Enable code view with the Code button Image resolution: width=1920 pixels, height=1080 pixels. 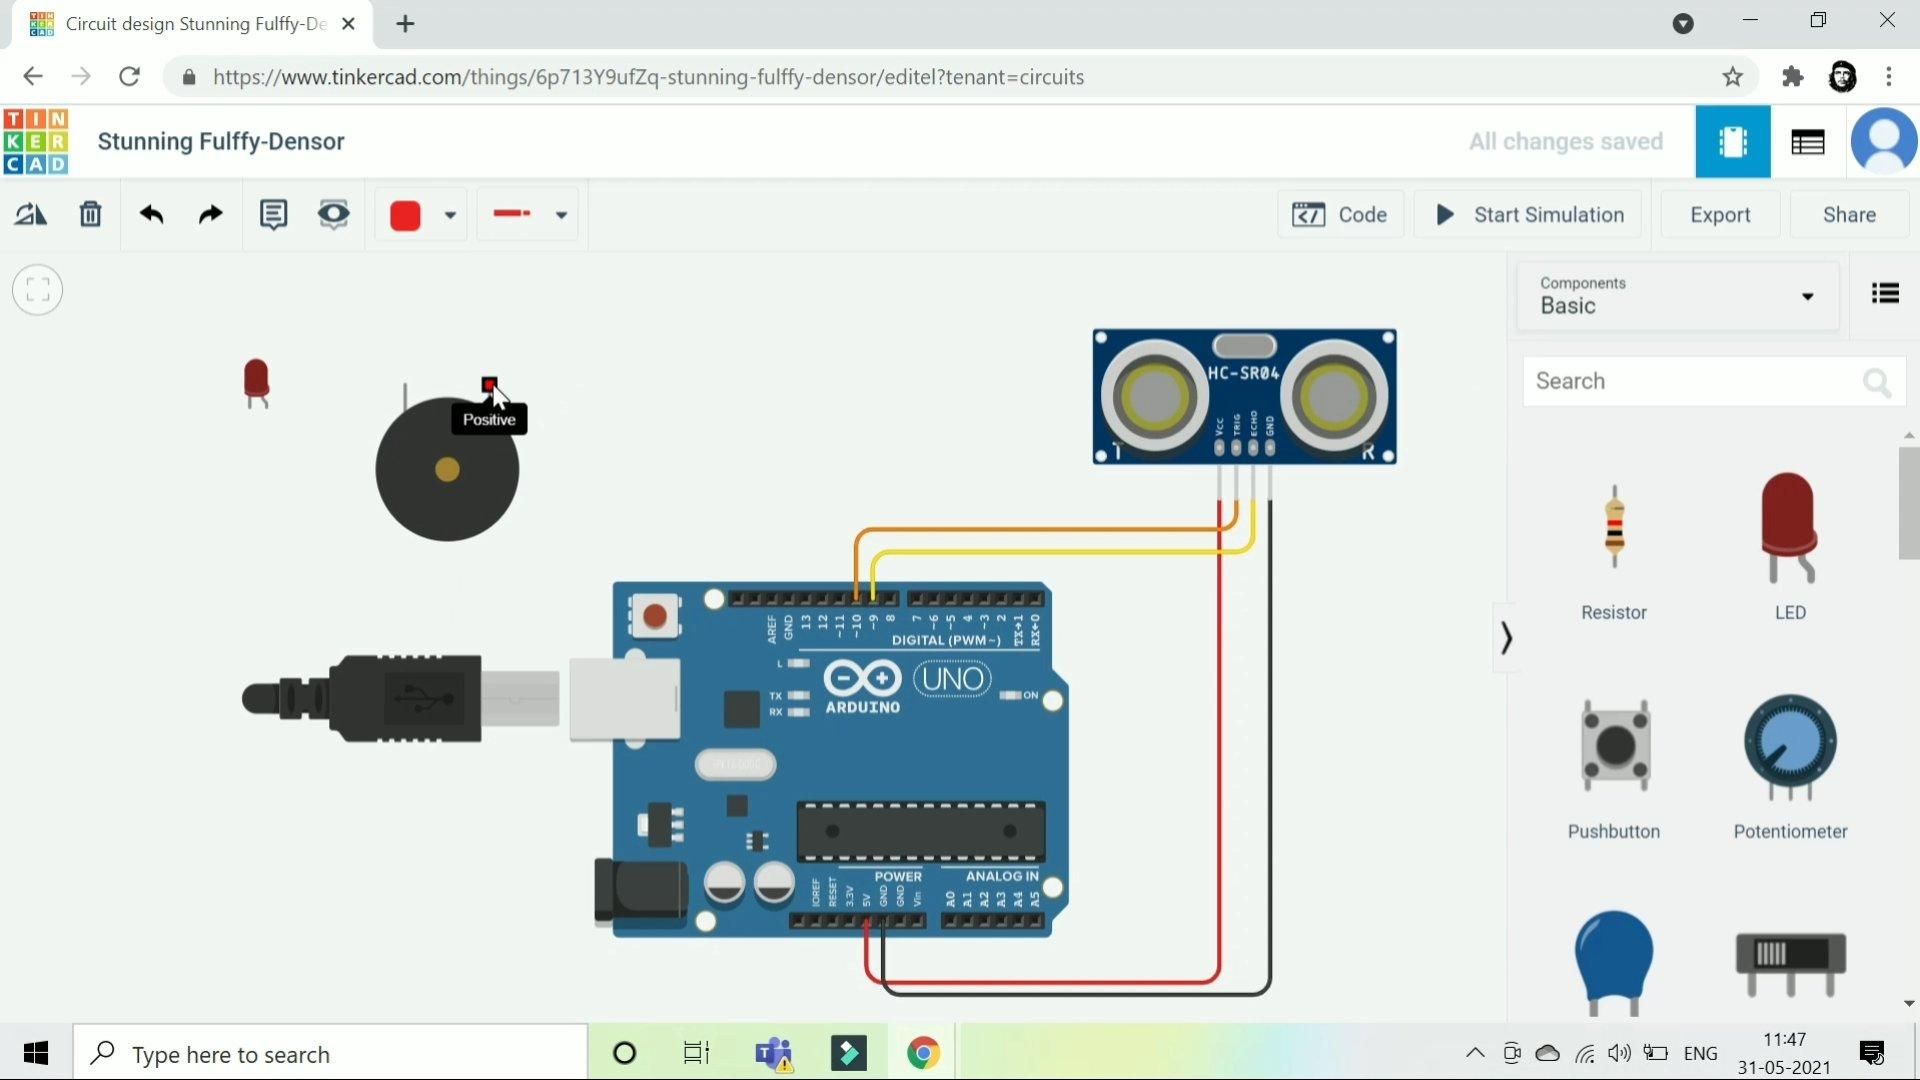tap(1341, 214)
